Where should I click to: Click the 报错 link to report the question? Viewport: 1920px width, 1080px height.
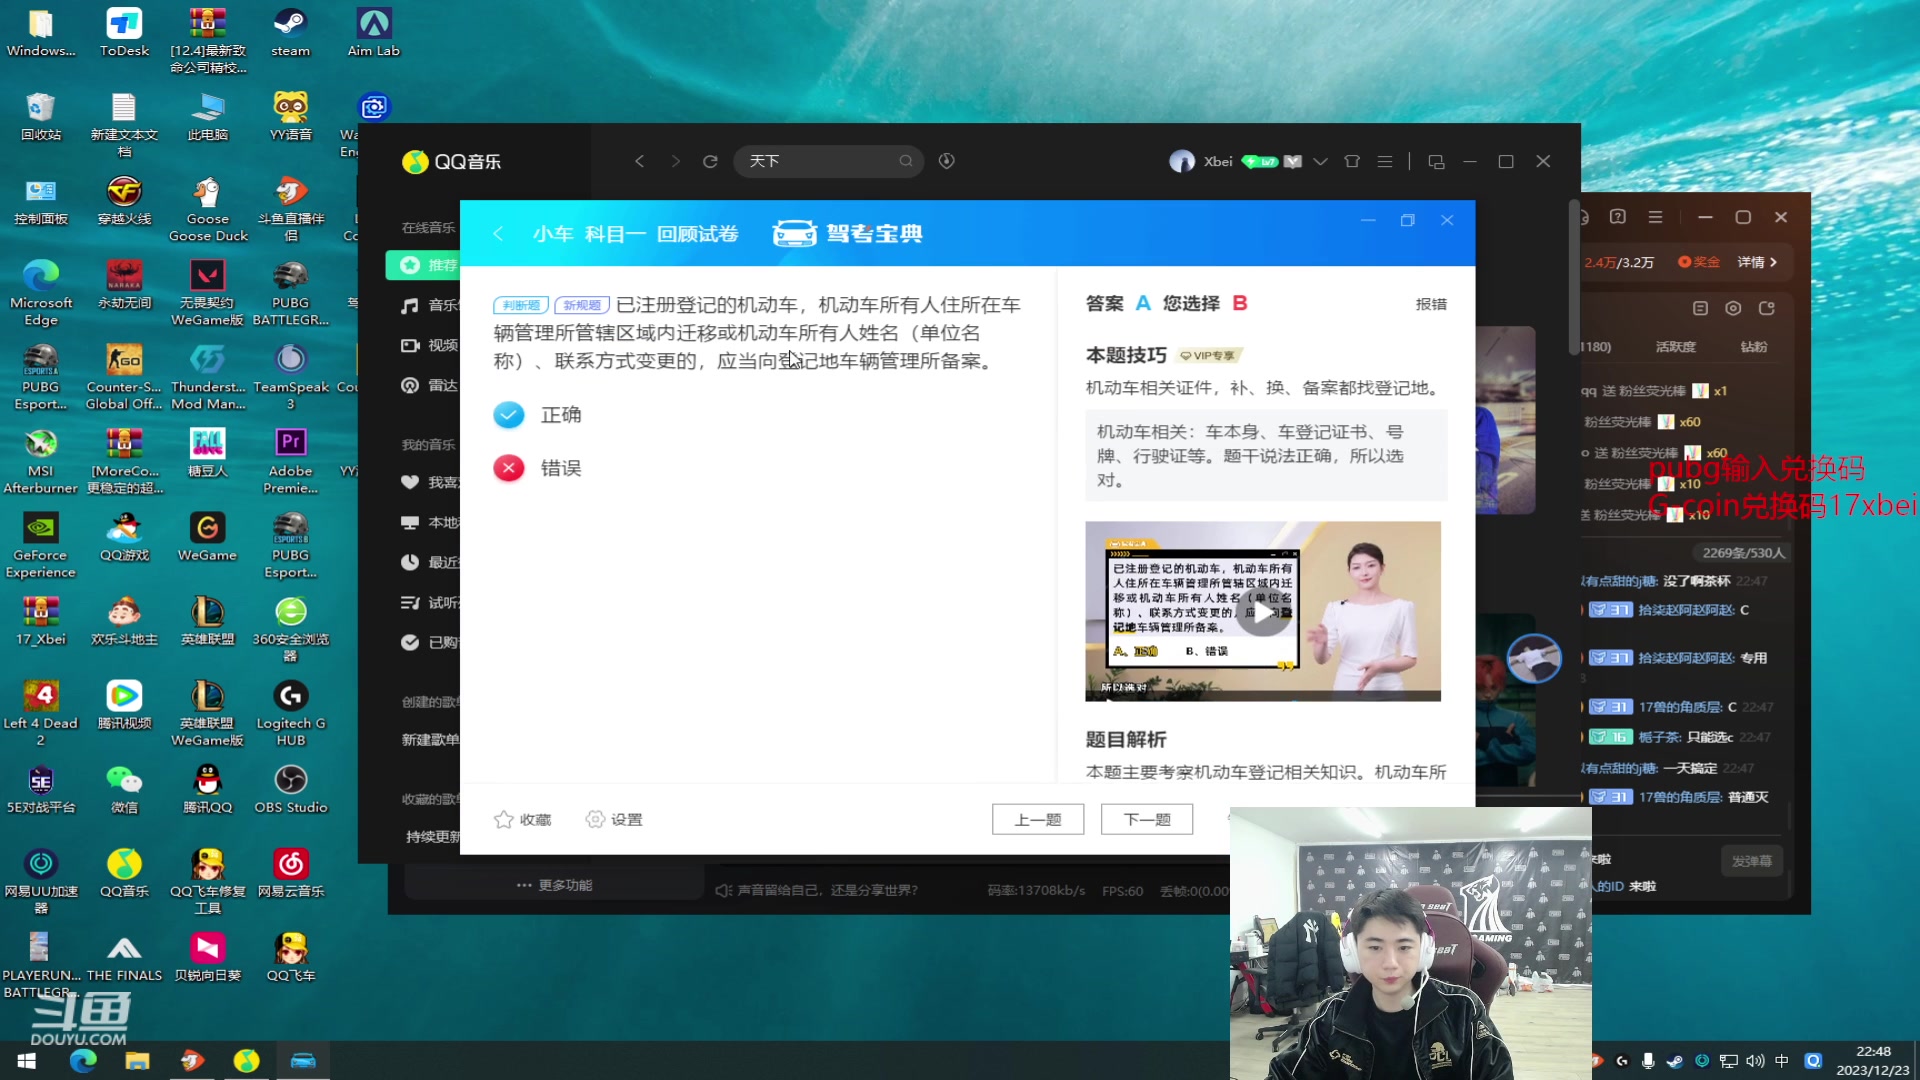tap(1431, 304)
